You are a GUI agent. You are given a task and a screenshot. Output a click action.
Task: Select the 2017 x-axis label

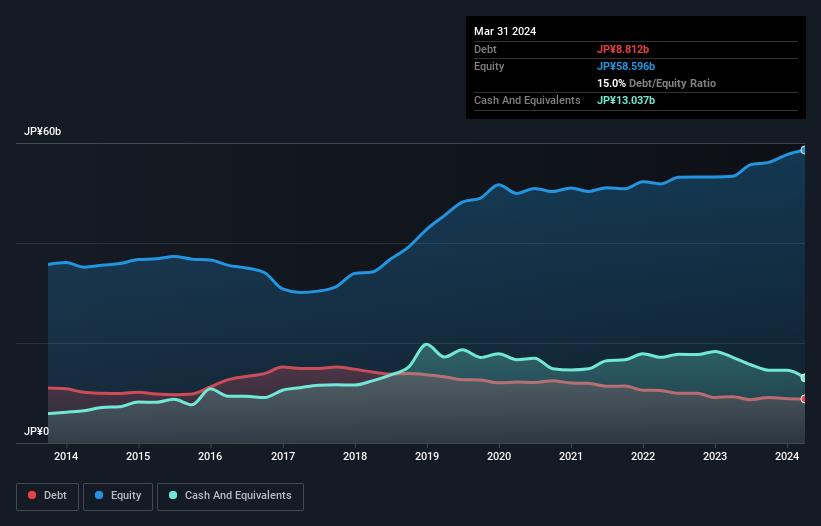[x=283, y=457]
